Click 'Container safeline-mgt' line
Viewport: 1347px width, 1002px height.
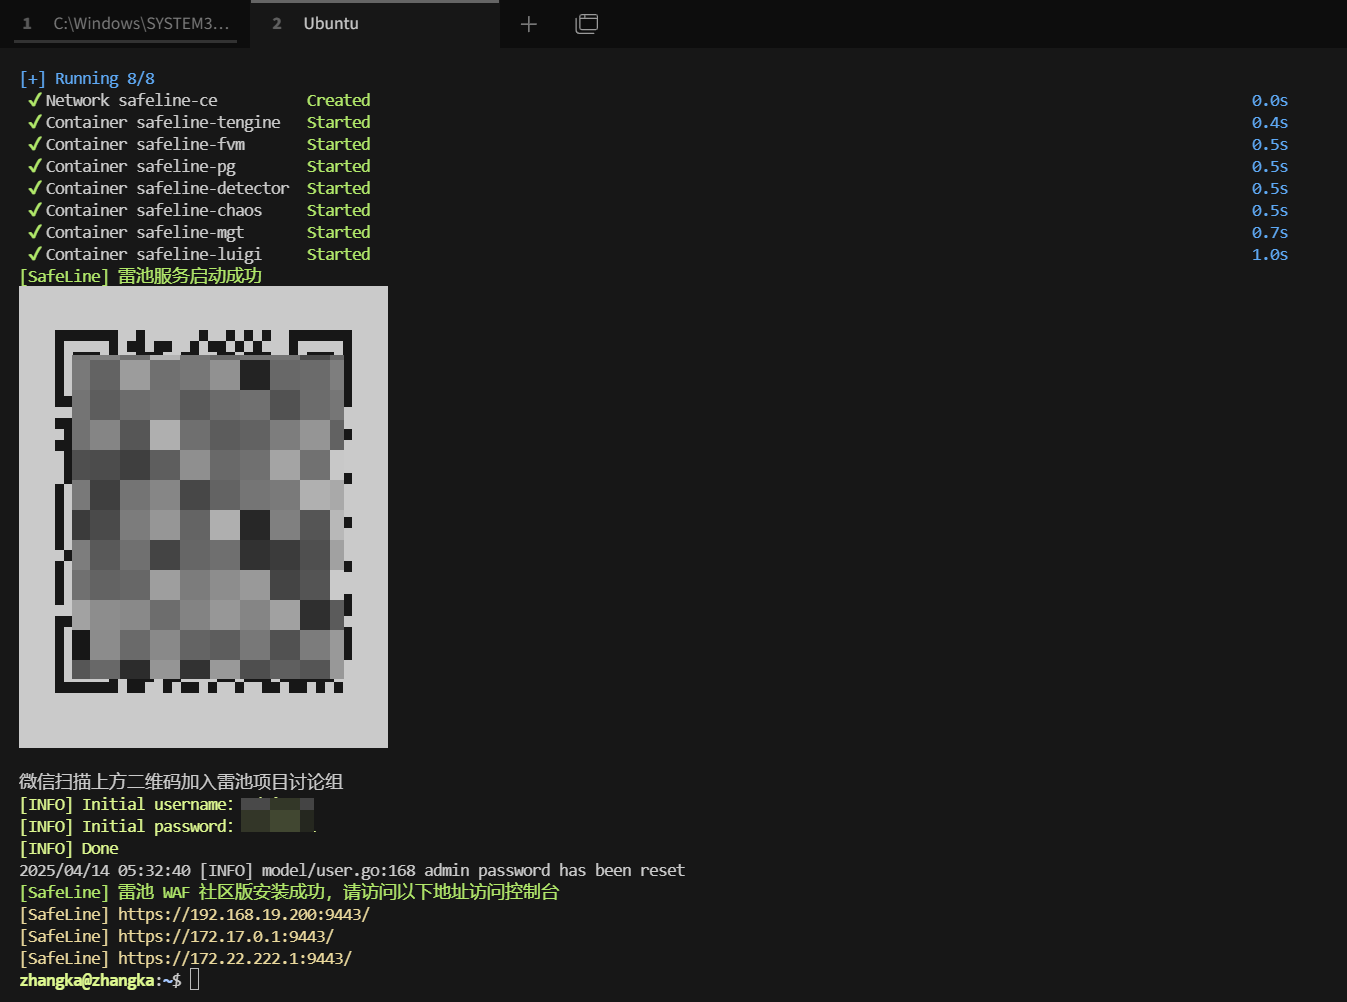[x=145, y=232]
